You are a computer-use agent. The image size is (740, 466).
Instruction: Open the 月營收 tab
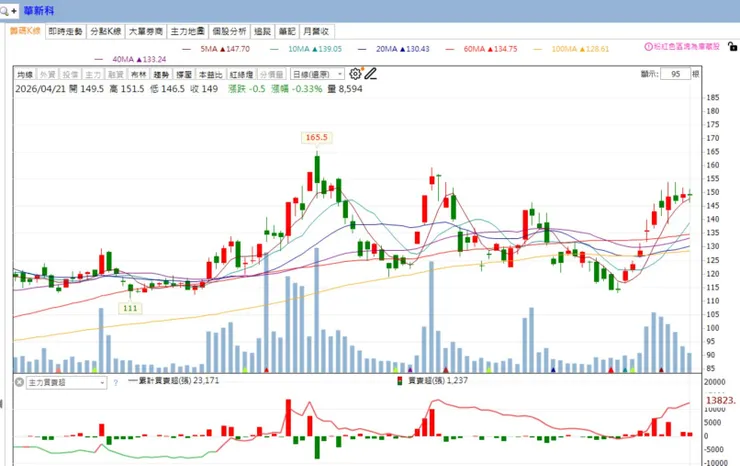tap(316, 32)
